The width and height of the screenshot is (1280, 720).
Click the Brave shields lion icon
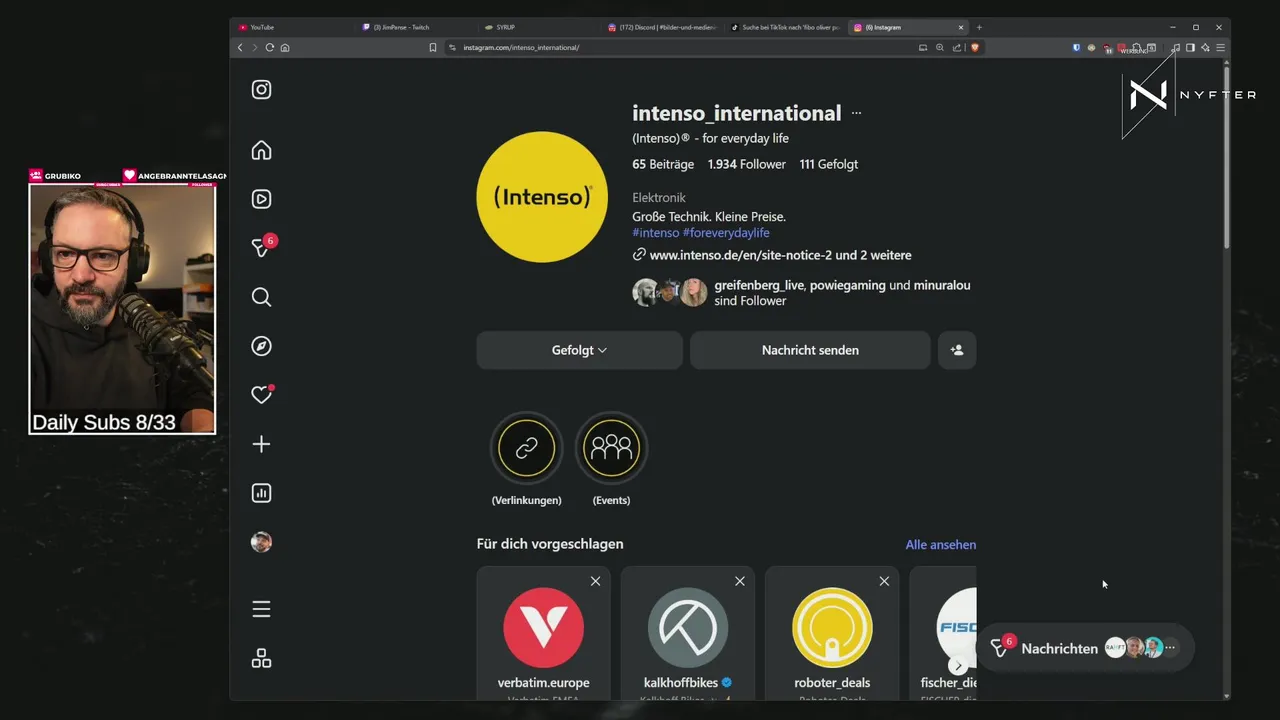[975, 47]
